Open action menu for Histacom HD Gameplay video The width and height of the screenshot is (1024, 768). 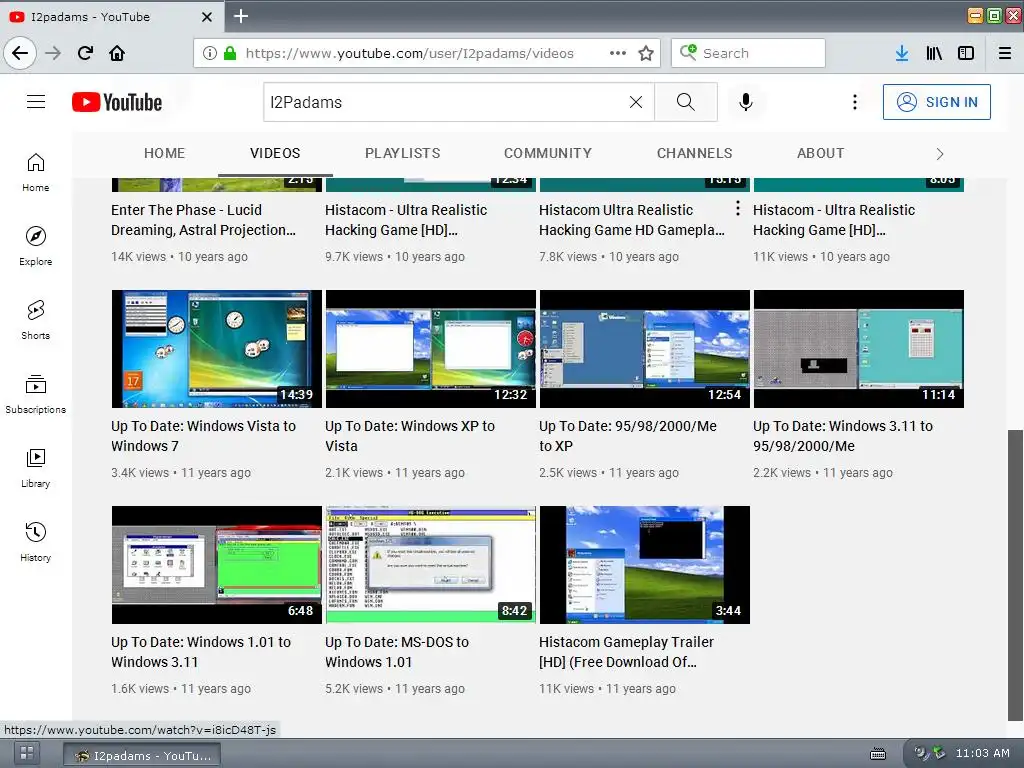[x=738, y=208]
